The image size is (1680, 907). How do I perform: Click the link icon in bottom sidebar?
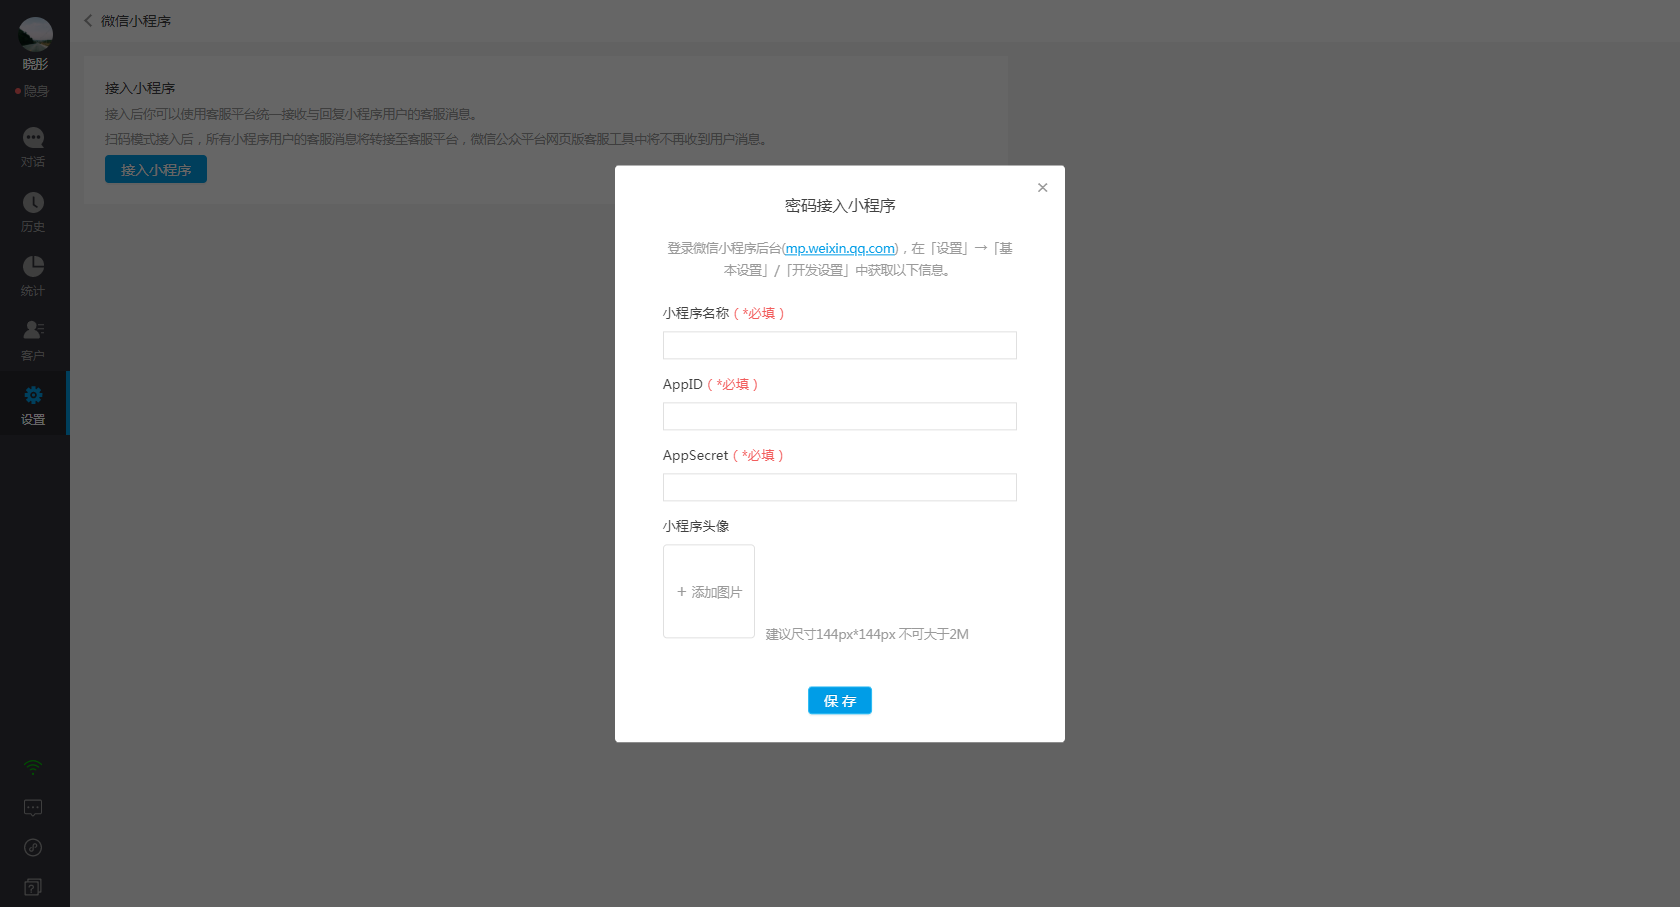click(x=33, y=847)
